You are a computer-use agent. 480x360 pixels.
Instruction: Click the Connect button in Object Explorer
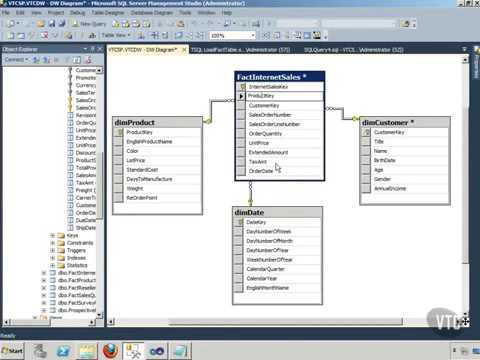(x=16, y=60)
